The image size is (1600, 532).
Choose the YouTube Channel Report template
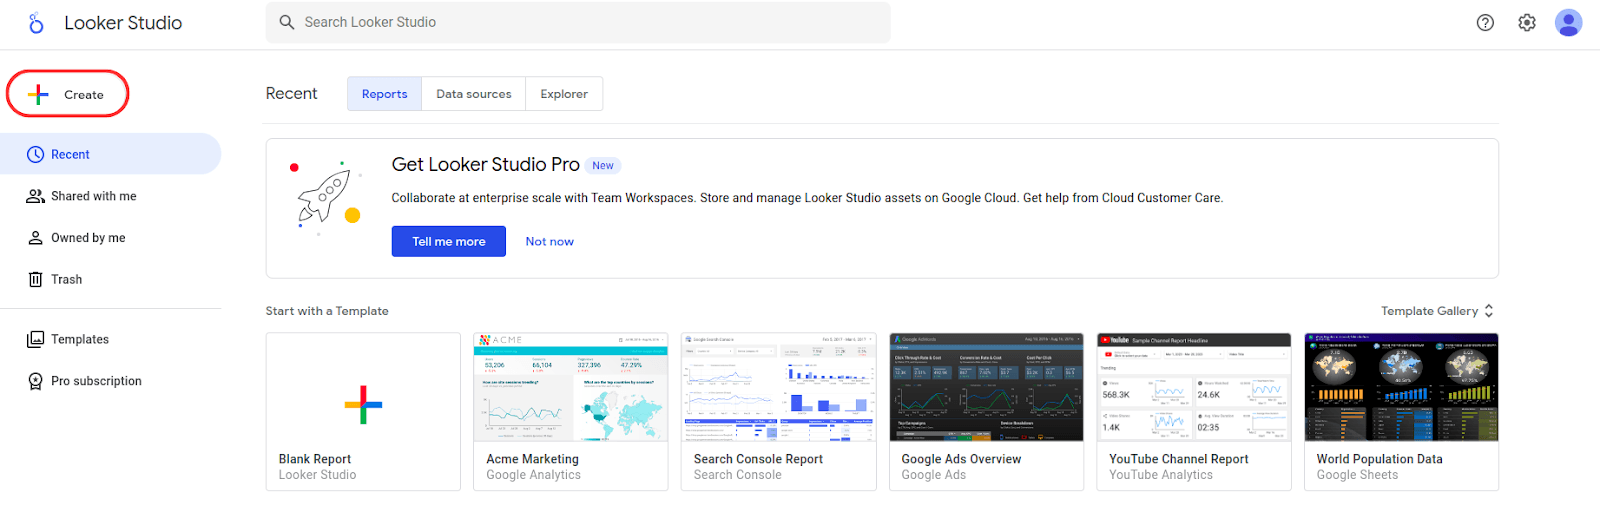[x=1193, y=388]
